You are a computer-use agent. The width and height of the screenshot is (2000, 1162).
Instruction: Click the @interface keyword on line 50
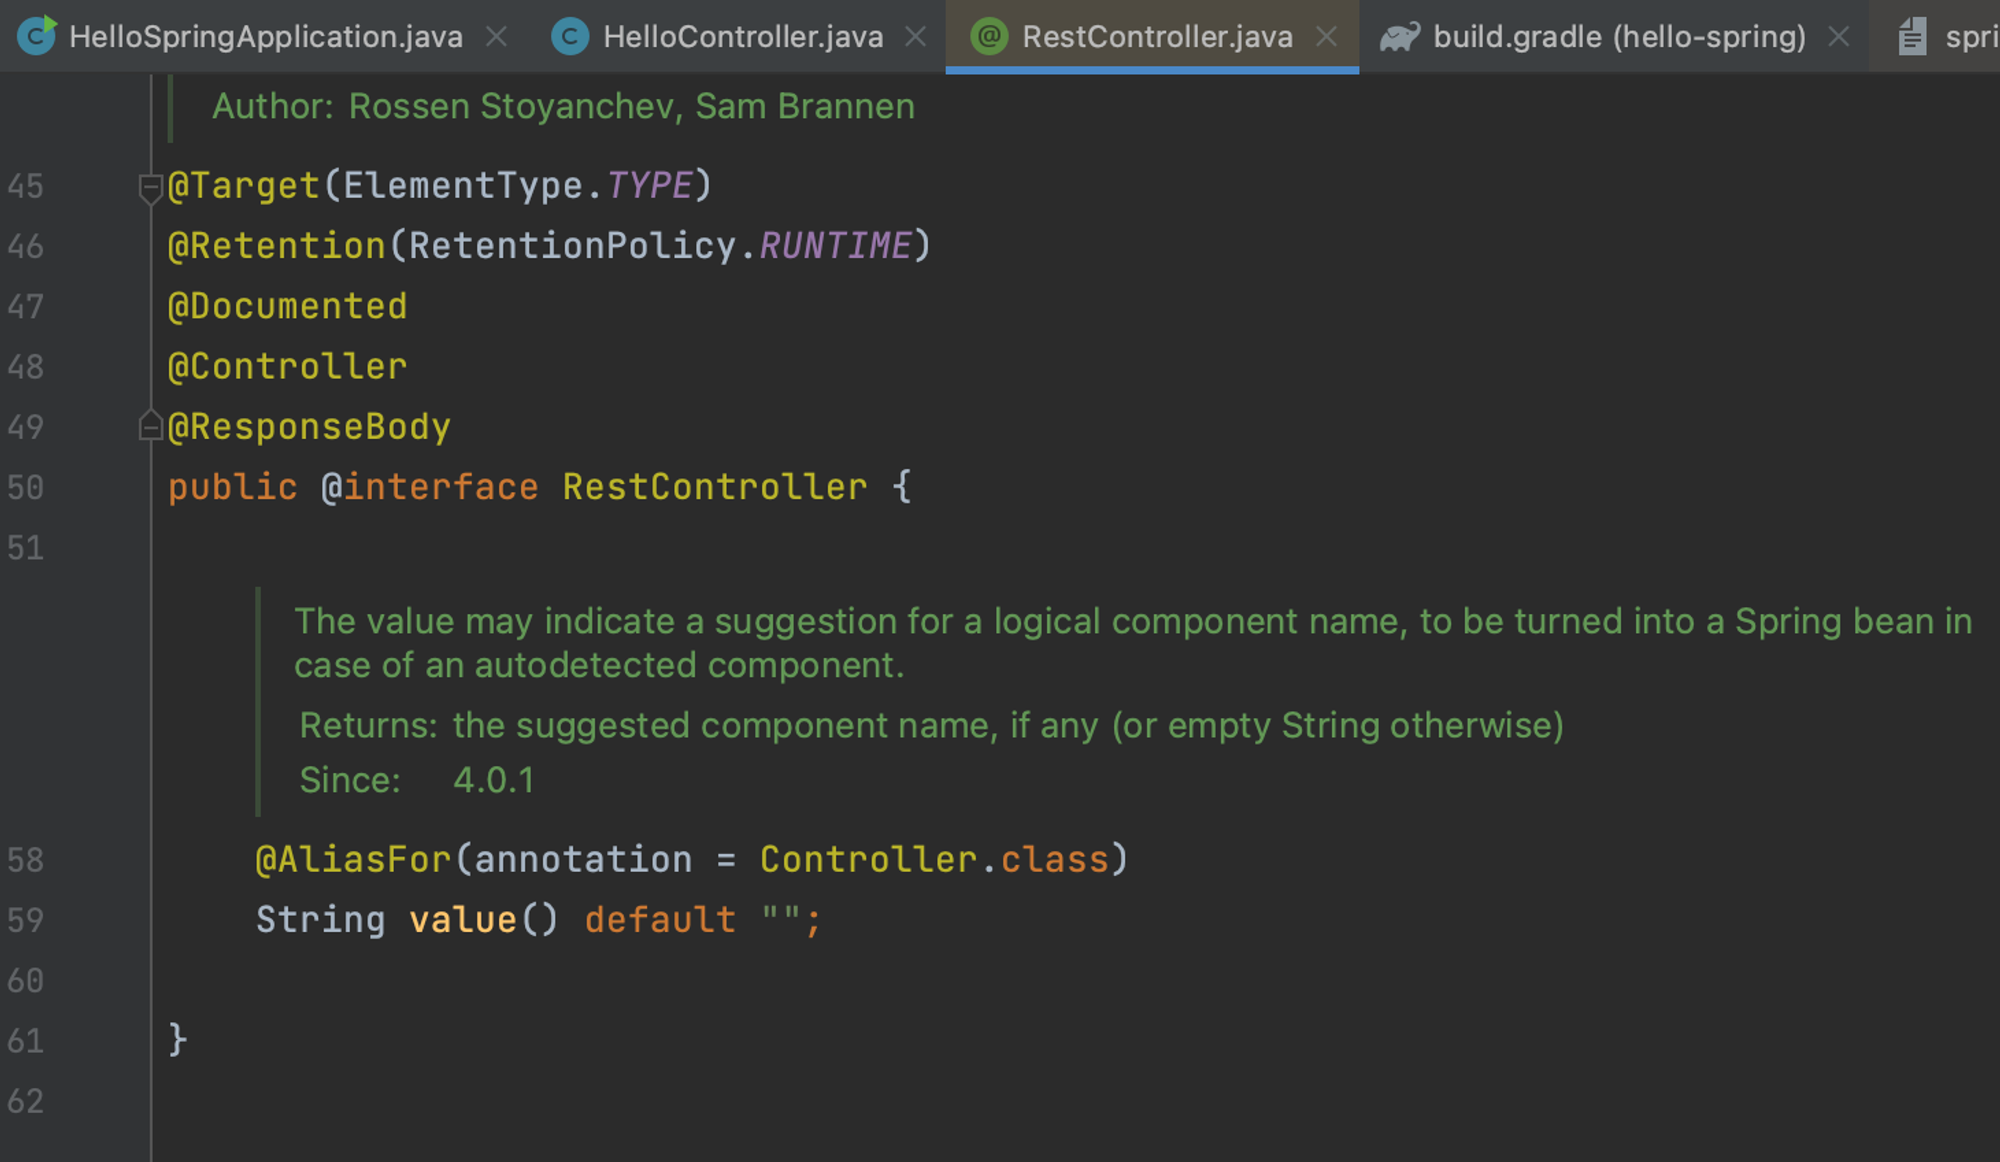pyautogui.click(x=430, y=487)
